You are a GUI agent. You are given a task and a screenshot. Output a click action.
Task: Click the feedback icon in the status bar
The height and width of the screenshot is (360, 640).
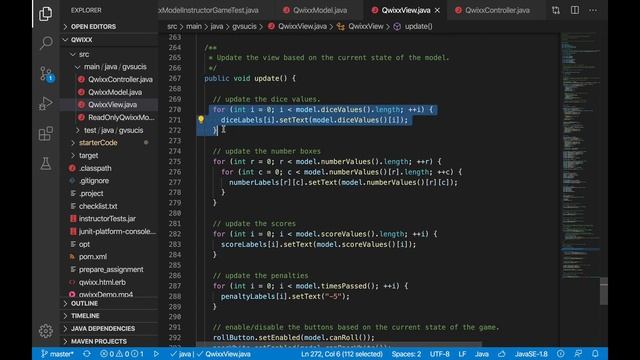pos(578,354)
